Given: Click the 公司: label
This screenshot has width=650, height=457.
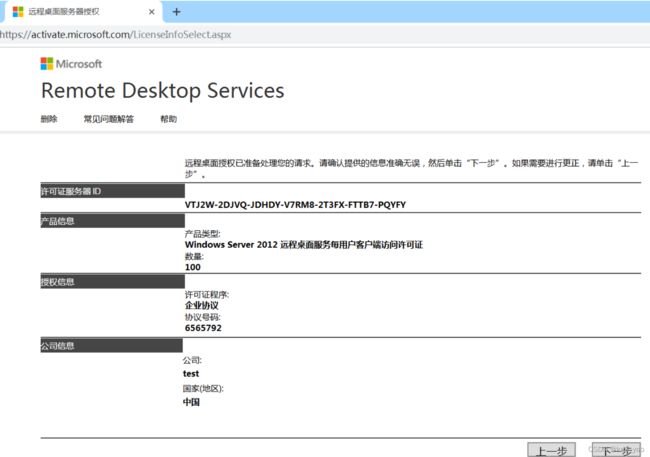Looking at the screenshot, I should (192, 360).
